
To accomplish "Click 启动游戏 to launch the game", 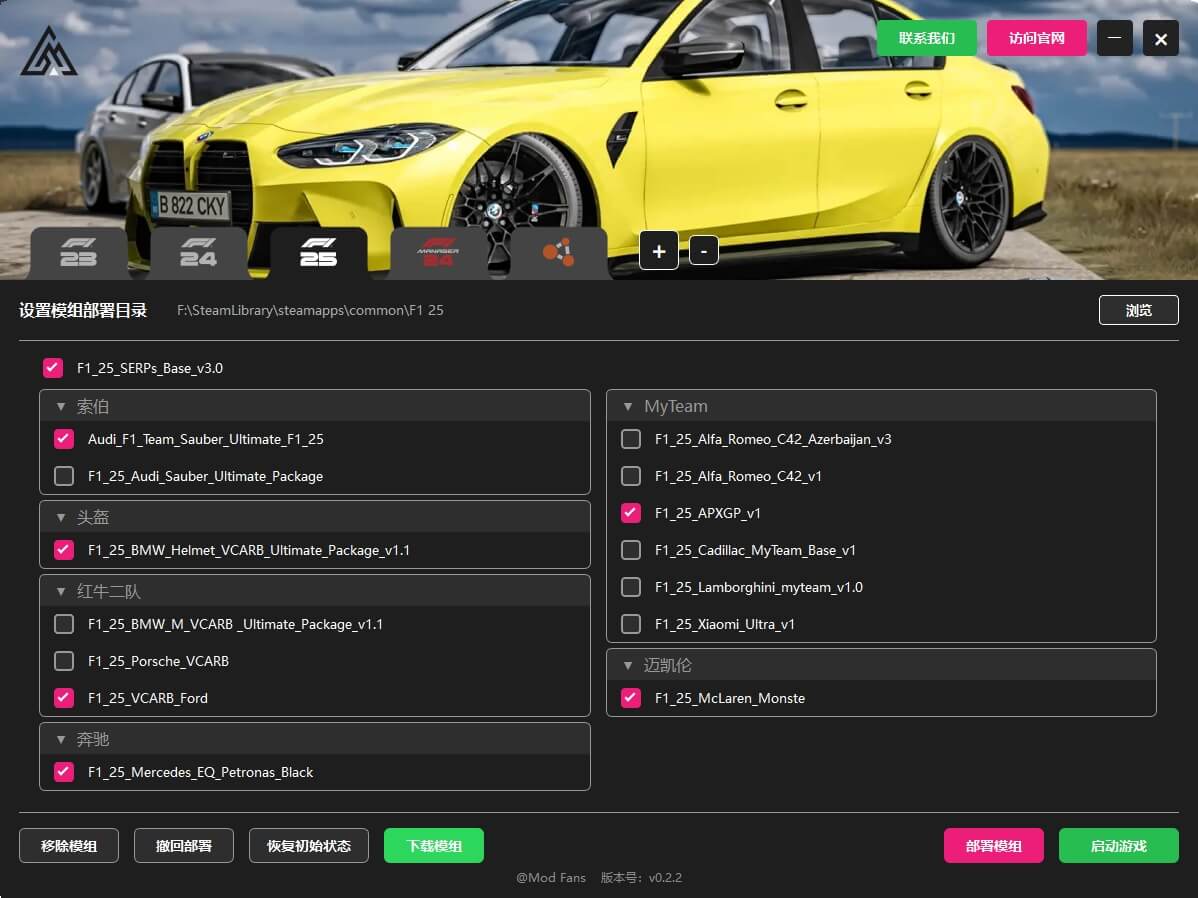I will 1118,846.
